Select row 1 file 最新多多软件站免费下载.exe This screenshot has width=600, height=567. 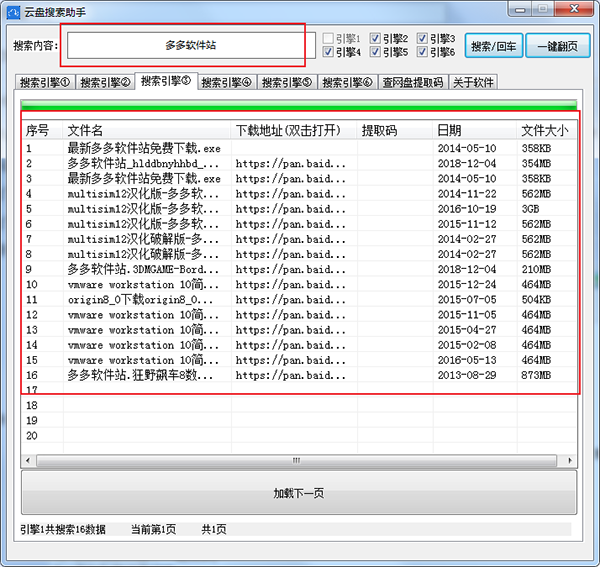point(144,148)
